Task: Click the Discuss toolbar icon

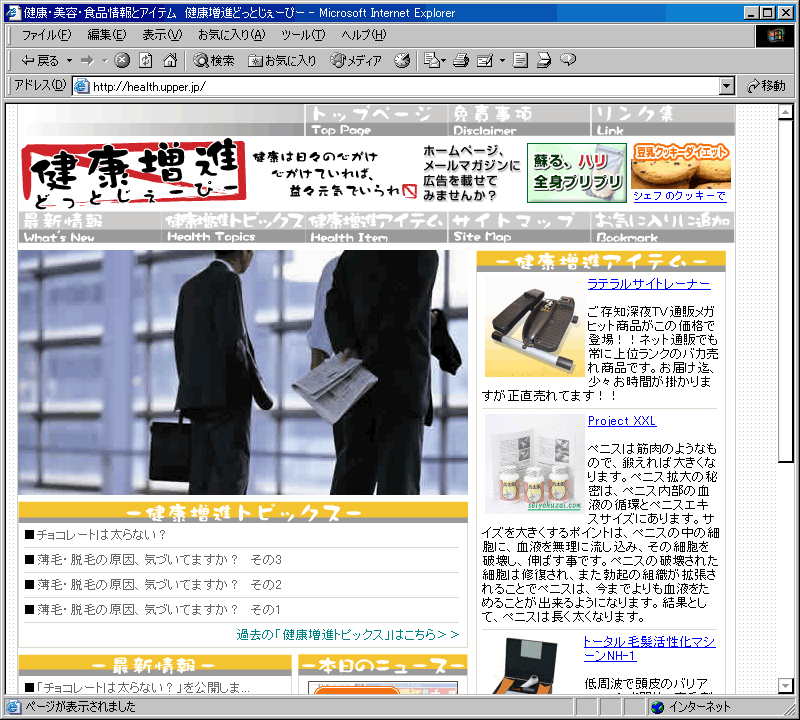Action: coord(520,61)
